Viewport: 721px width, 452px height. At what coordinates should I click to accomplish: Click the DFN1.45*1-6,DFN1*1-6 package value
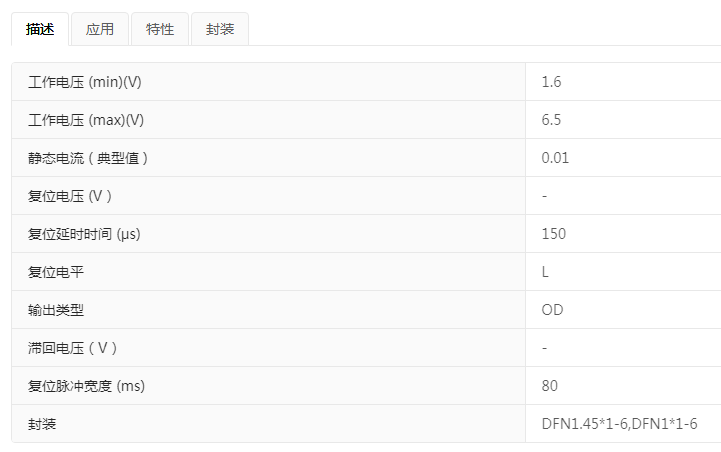[x=616, y=424]
